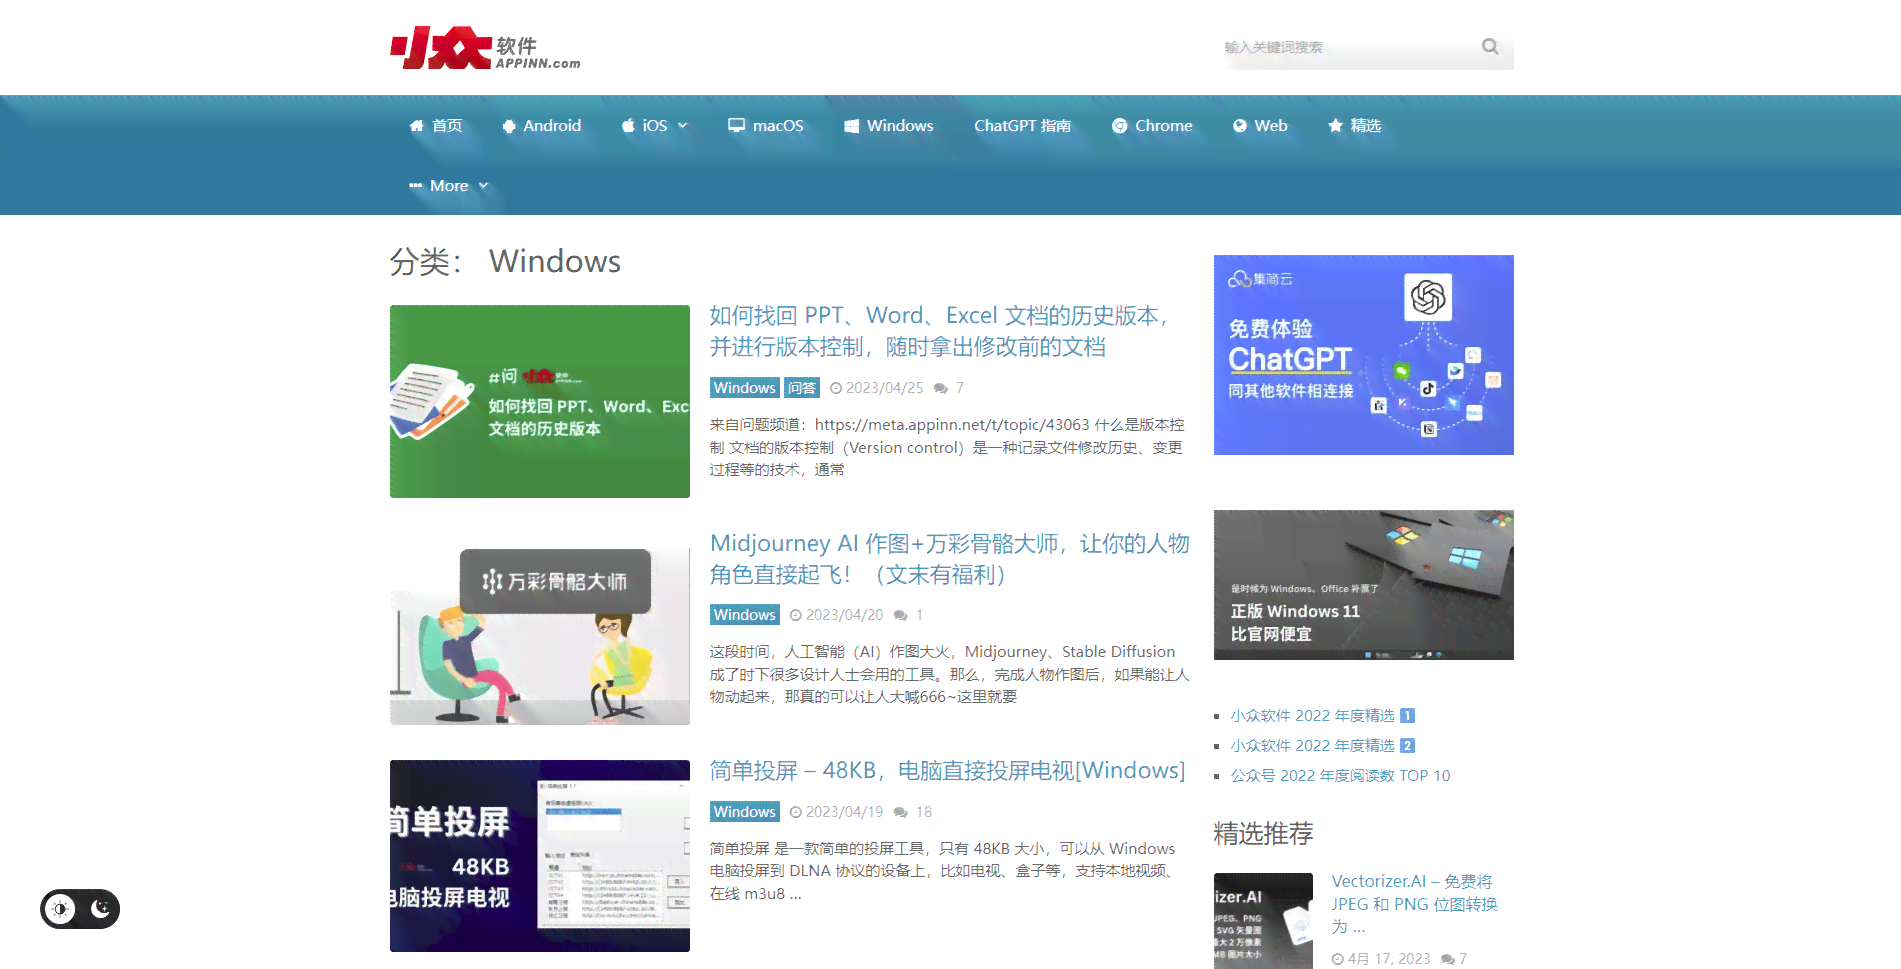Open the 免费体验 ChatGPT banner ad

click(1364, 355)
